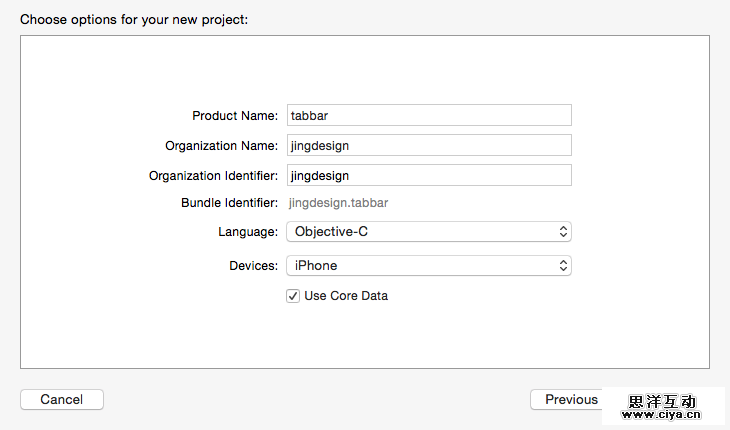The height and width of the screenshot is (430, 730).
Task: Click the jingdesign.tabbar bundle identifier value
Action: (x=338, y=202)
